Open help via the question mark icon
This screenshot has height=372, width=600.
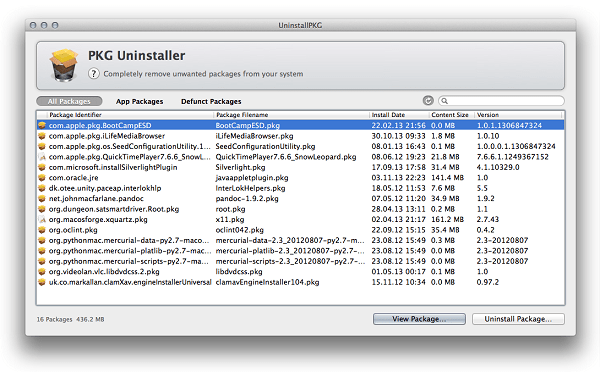(94, 73)
